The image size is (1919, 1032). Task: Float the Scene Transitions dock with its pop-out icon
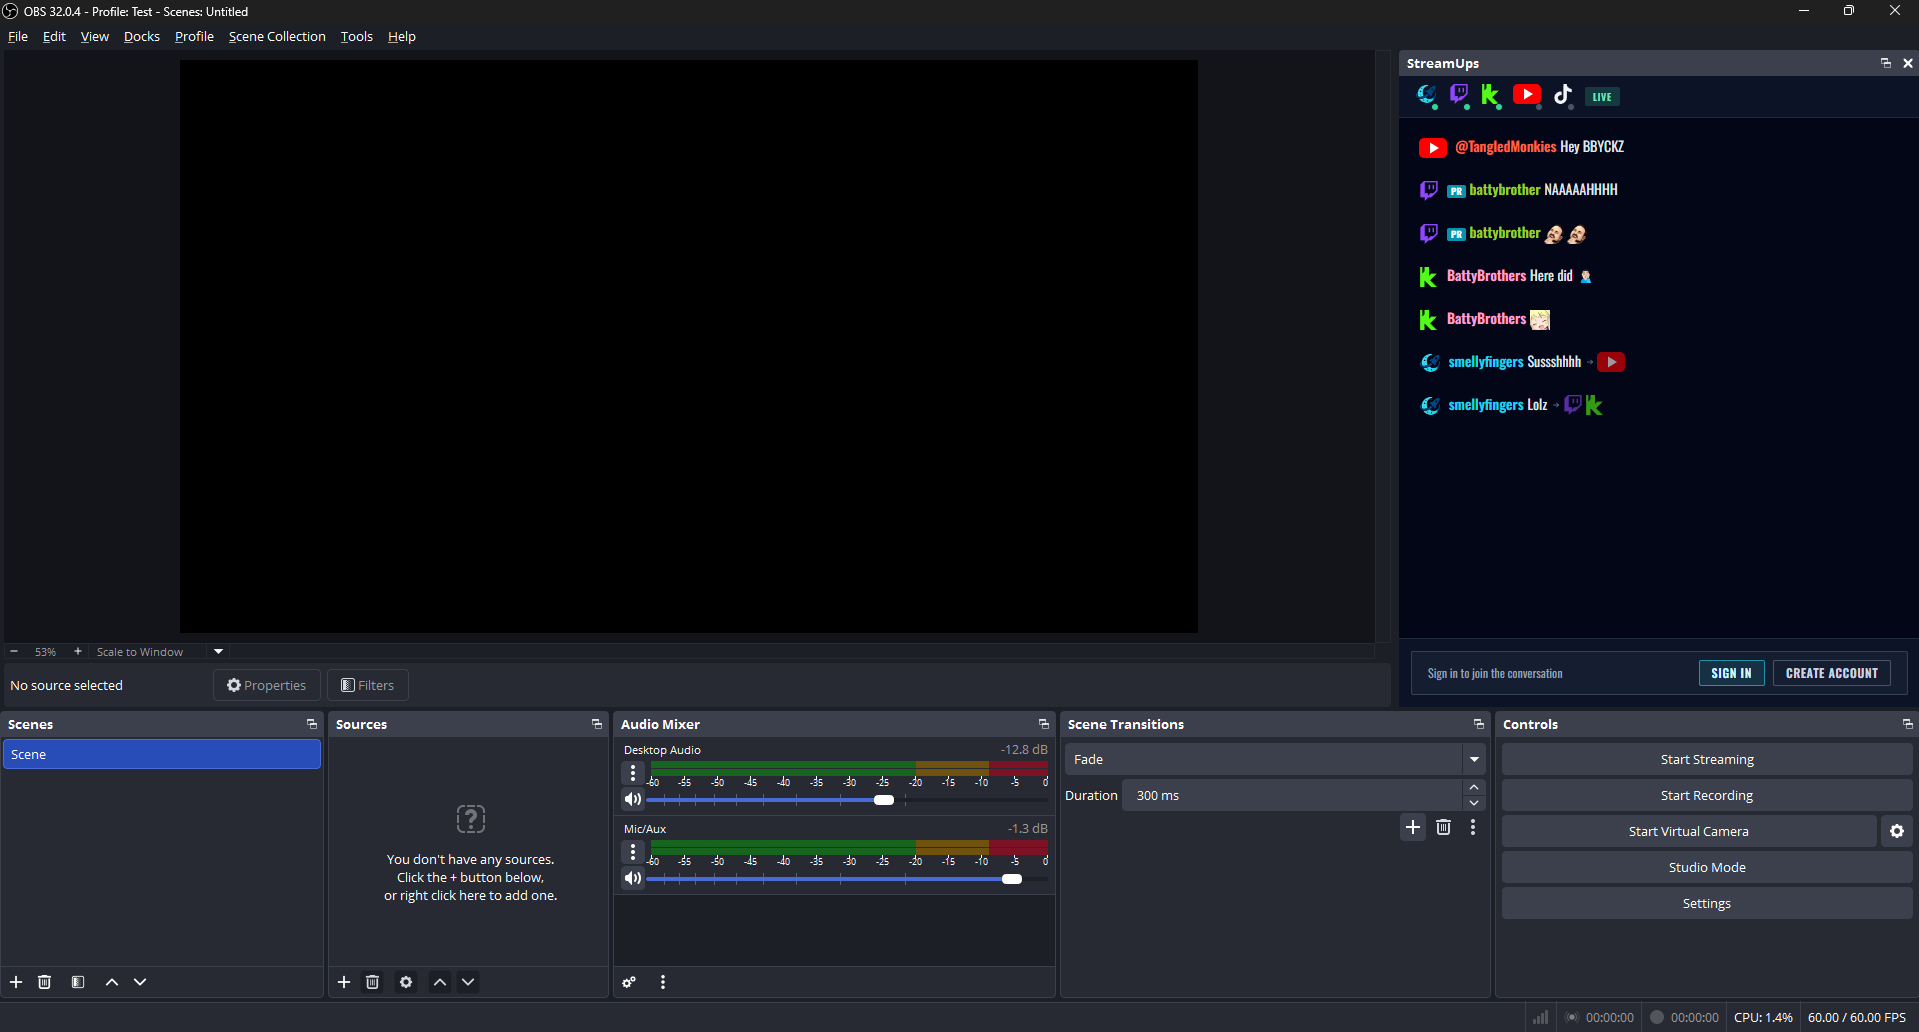tap(1479, 724)
